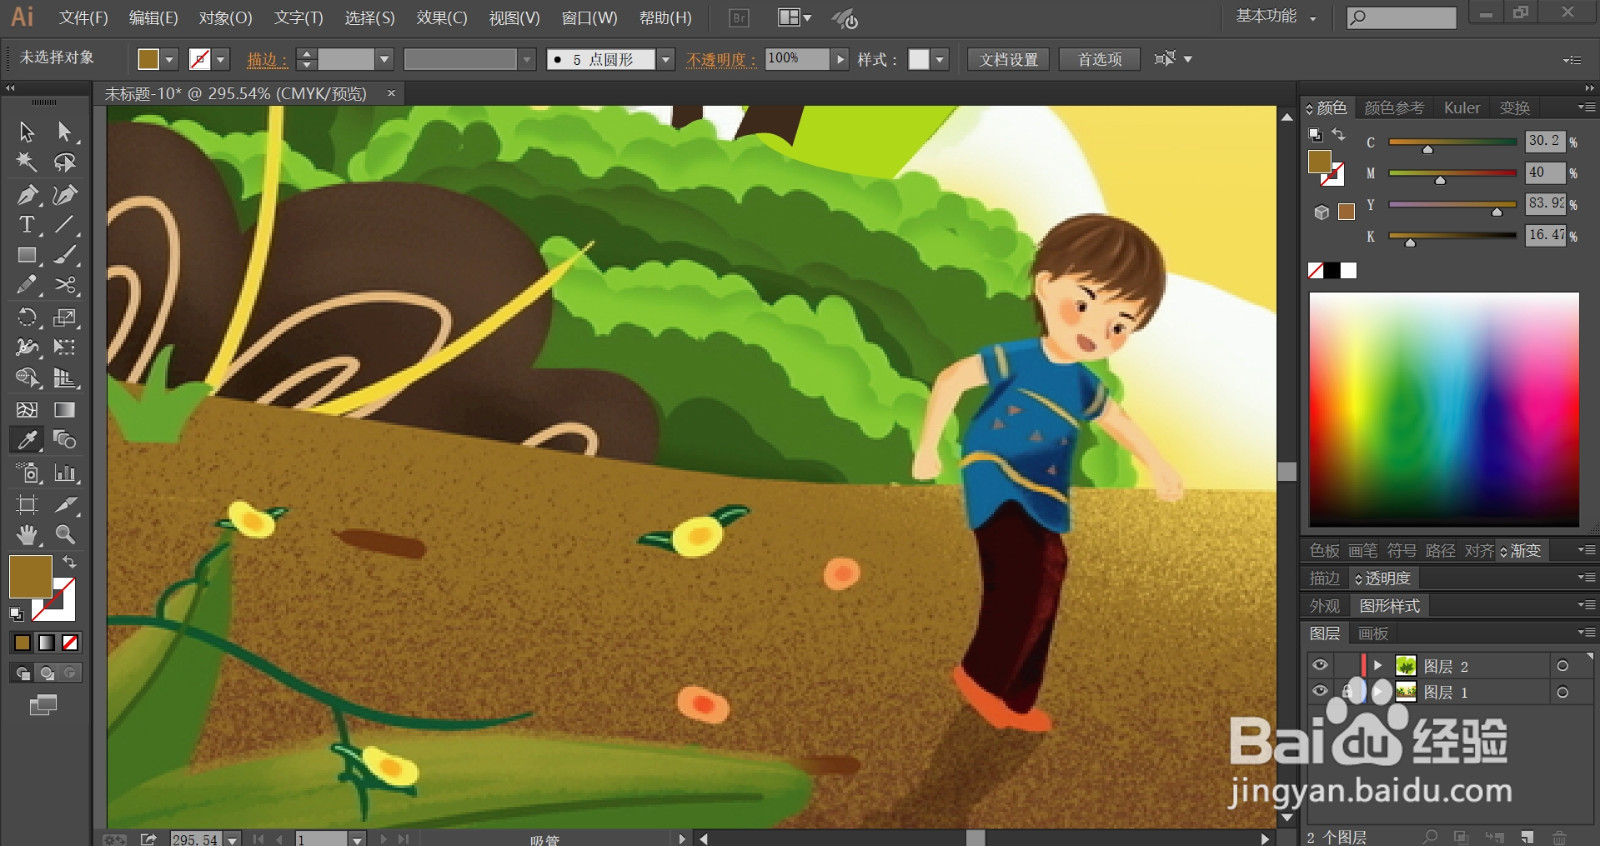Set fill mode to None
This screenshot has width=1600, height=846.
click(x=70, y=643)
